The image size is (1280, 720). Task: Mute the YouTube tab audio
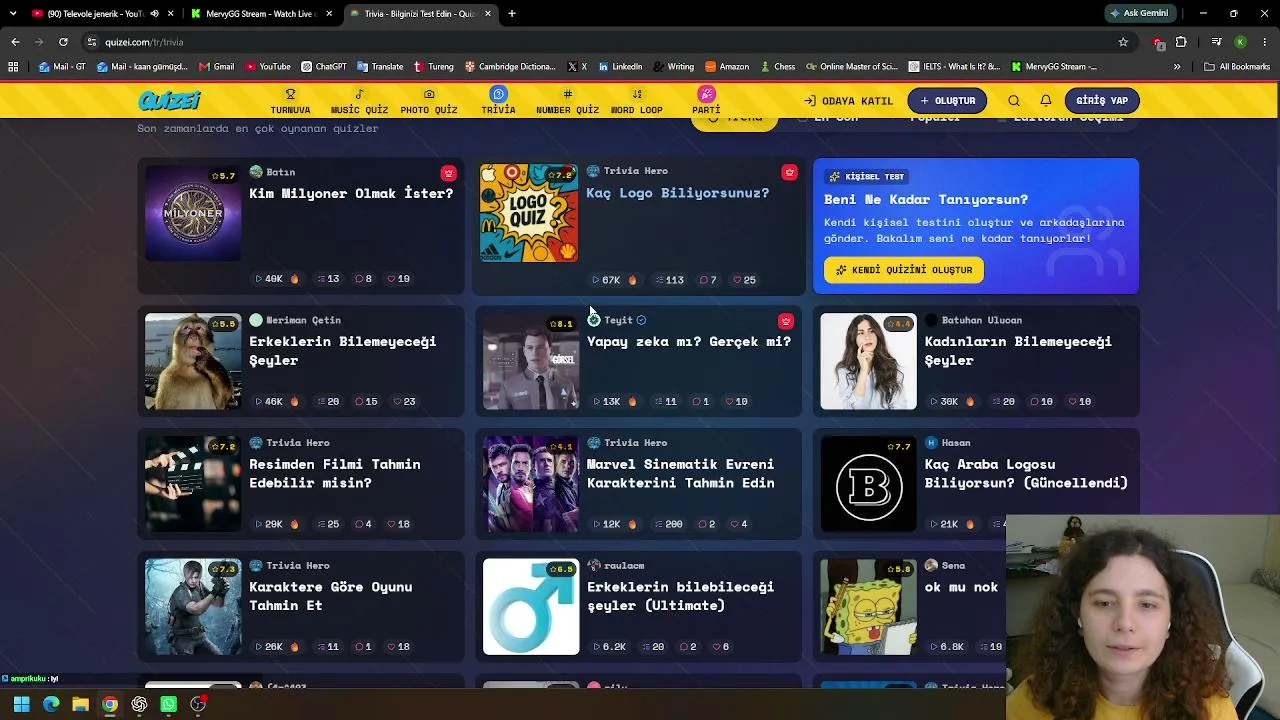pos(154,14)
